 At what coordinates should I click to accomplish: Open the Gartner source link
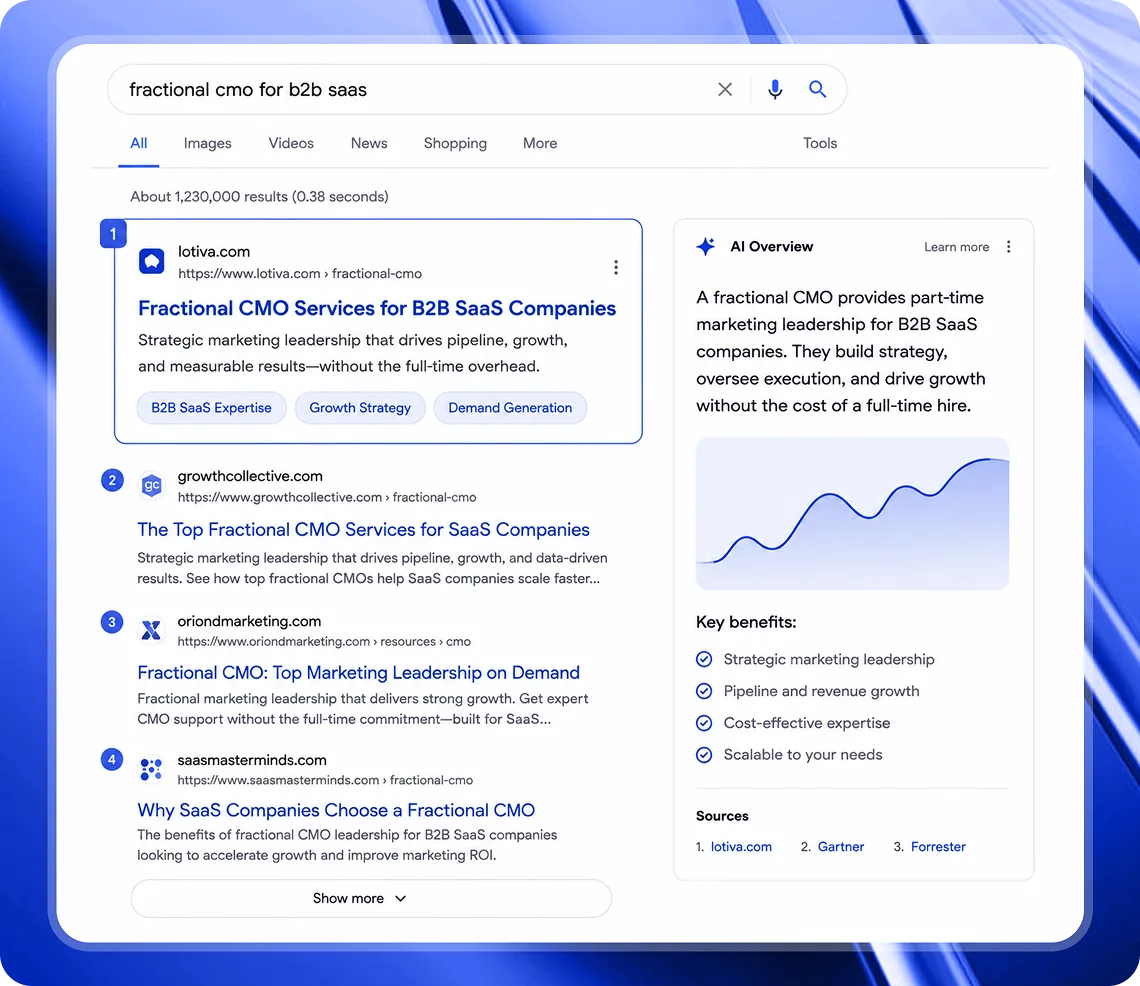840,846
